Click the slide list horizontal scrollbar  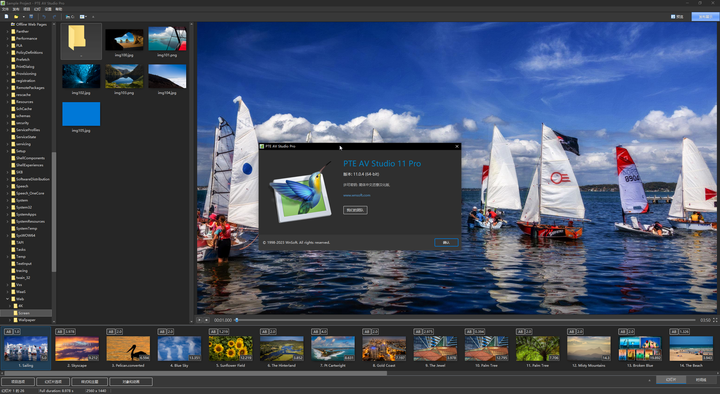click(x=195, y=373)
